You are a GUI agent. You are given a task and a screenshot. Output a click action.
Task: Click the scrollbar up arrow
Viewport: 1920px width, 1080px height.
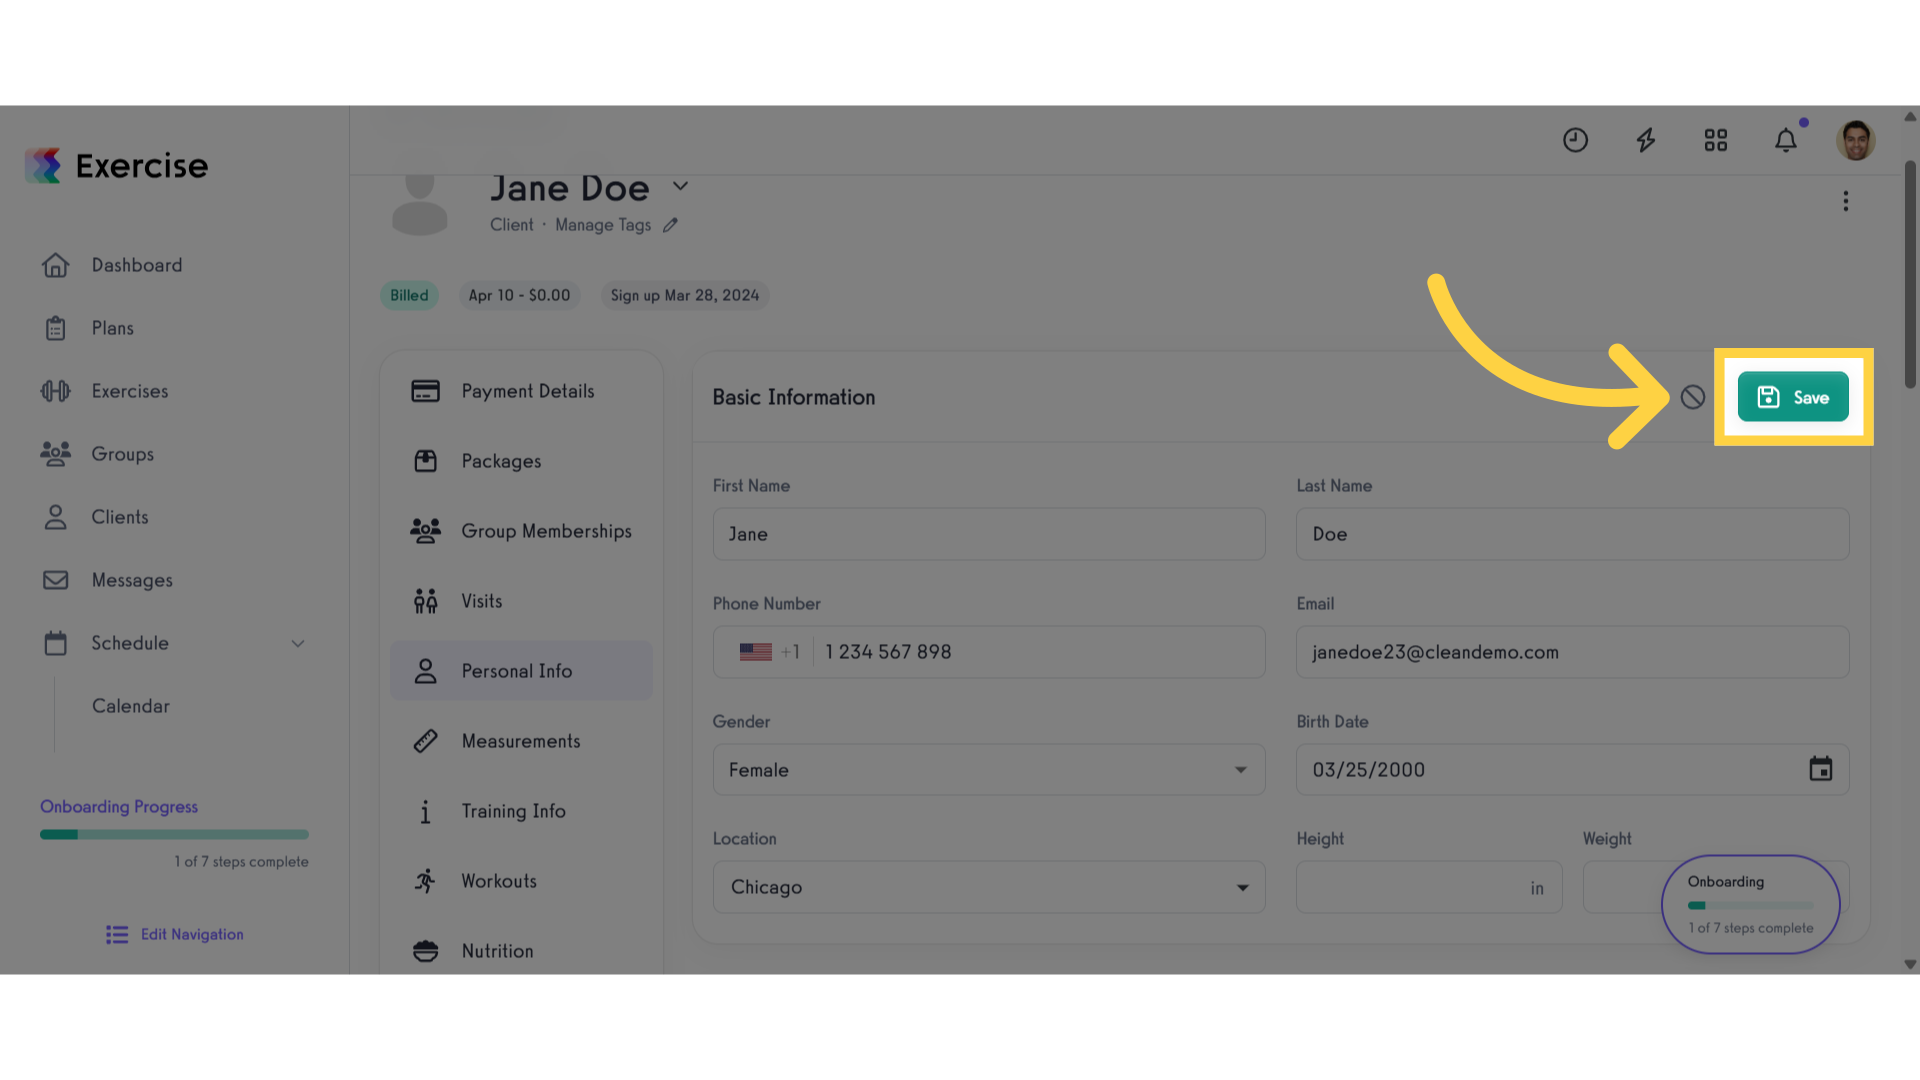1910,116
